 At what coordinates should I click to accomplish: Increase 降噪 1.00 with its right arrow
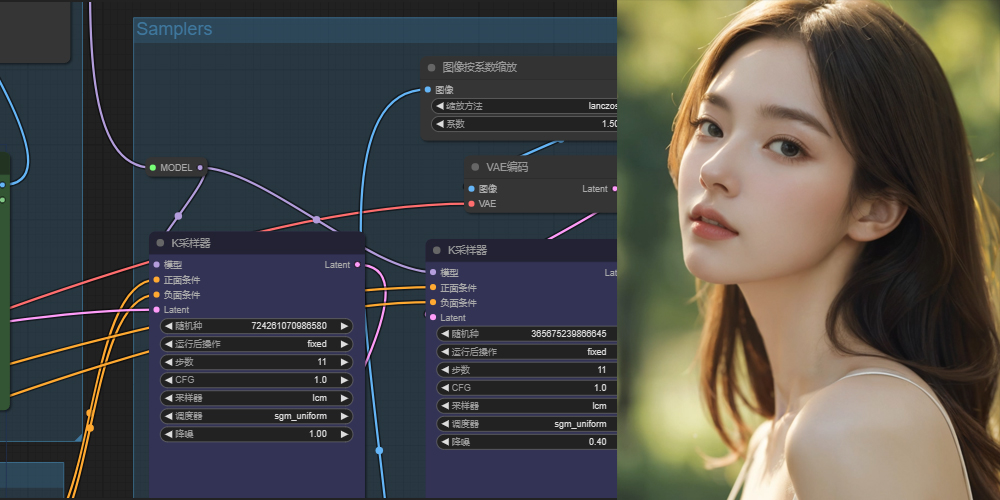click(344, 434)
